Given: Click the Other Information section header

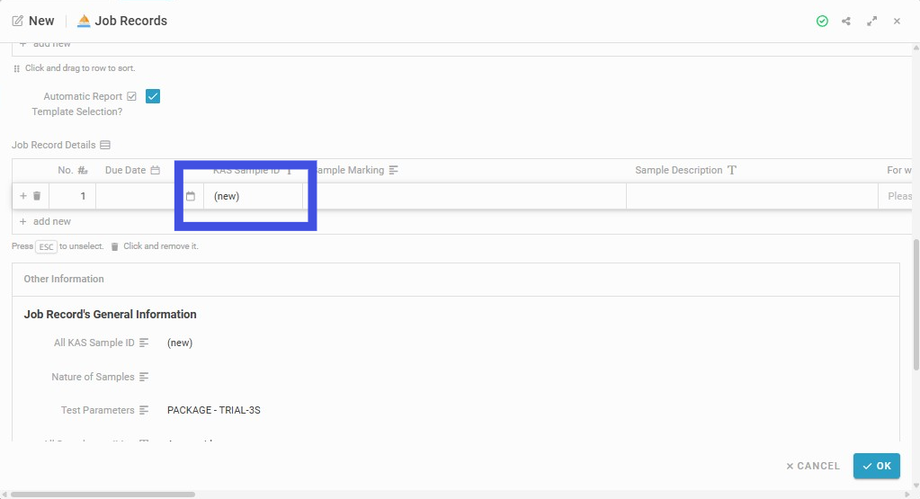Looking at the screenshot, I should click(455, 279).
